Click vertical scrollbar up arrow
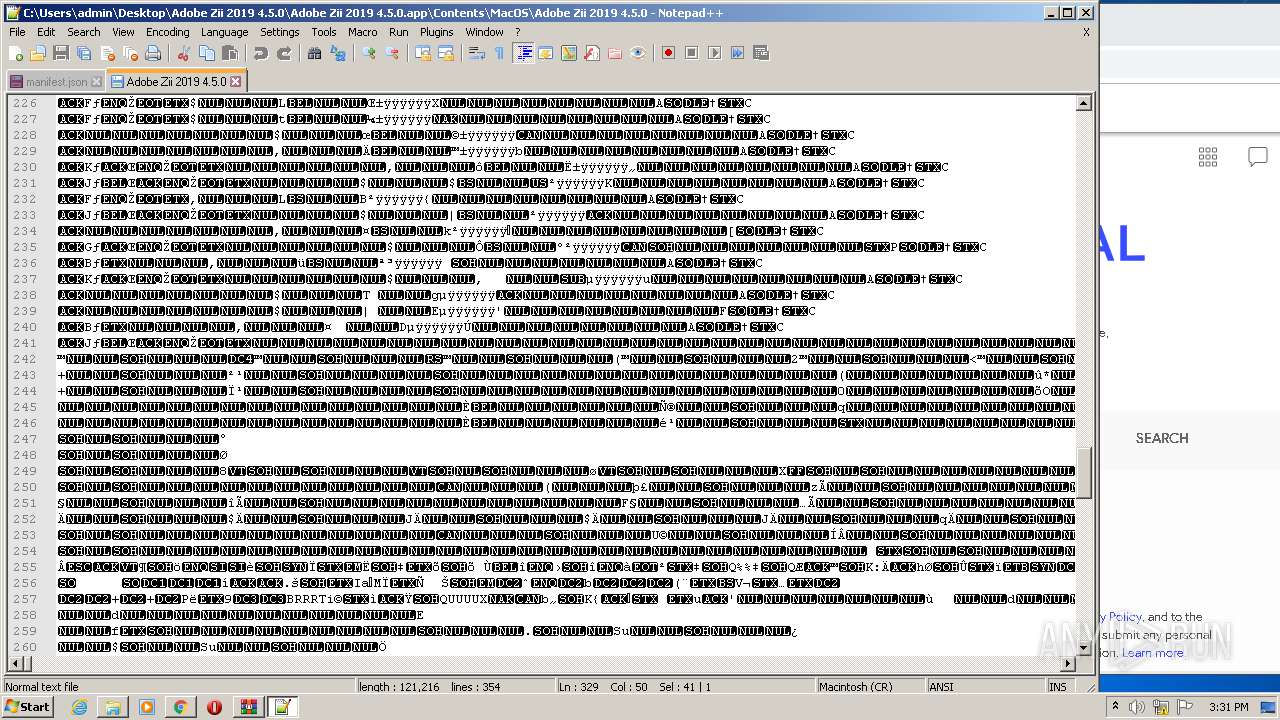 coord(1084,102)
